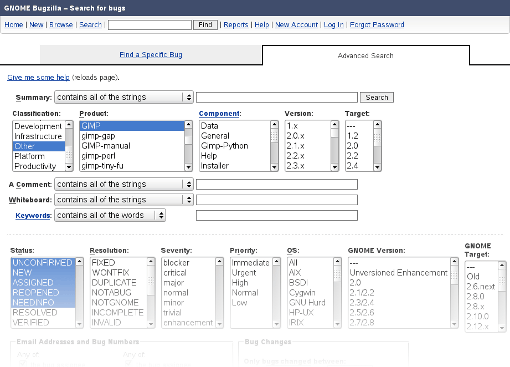
Task: Select enhancement in Severity list
Action: pos(189,323)
